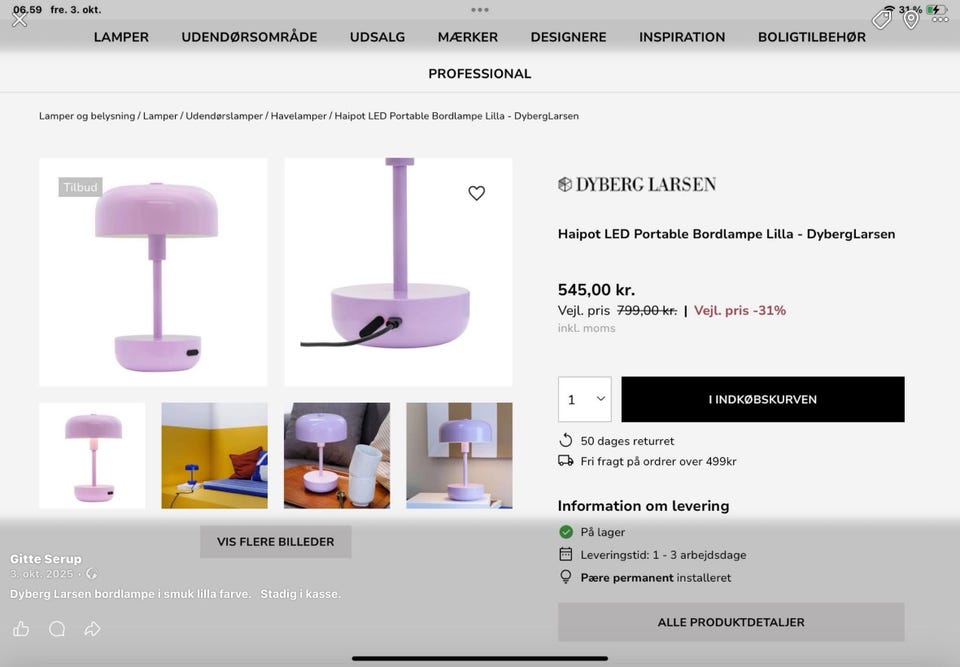Open the LAMPER menu
Image resolution: width=960 pixels, height=667 pixels.
[121, 37]
